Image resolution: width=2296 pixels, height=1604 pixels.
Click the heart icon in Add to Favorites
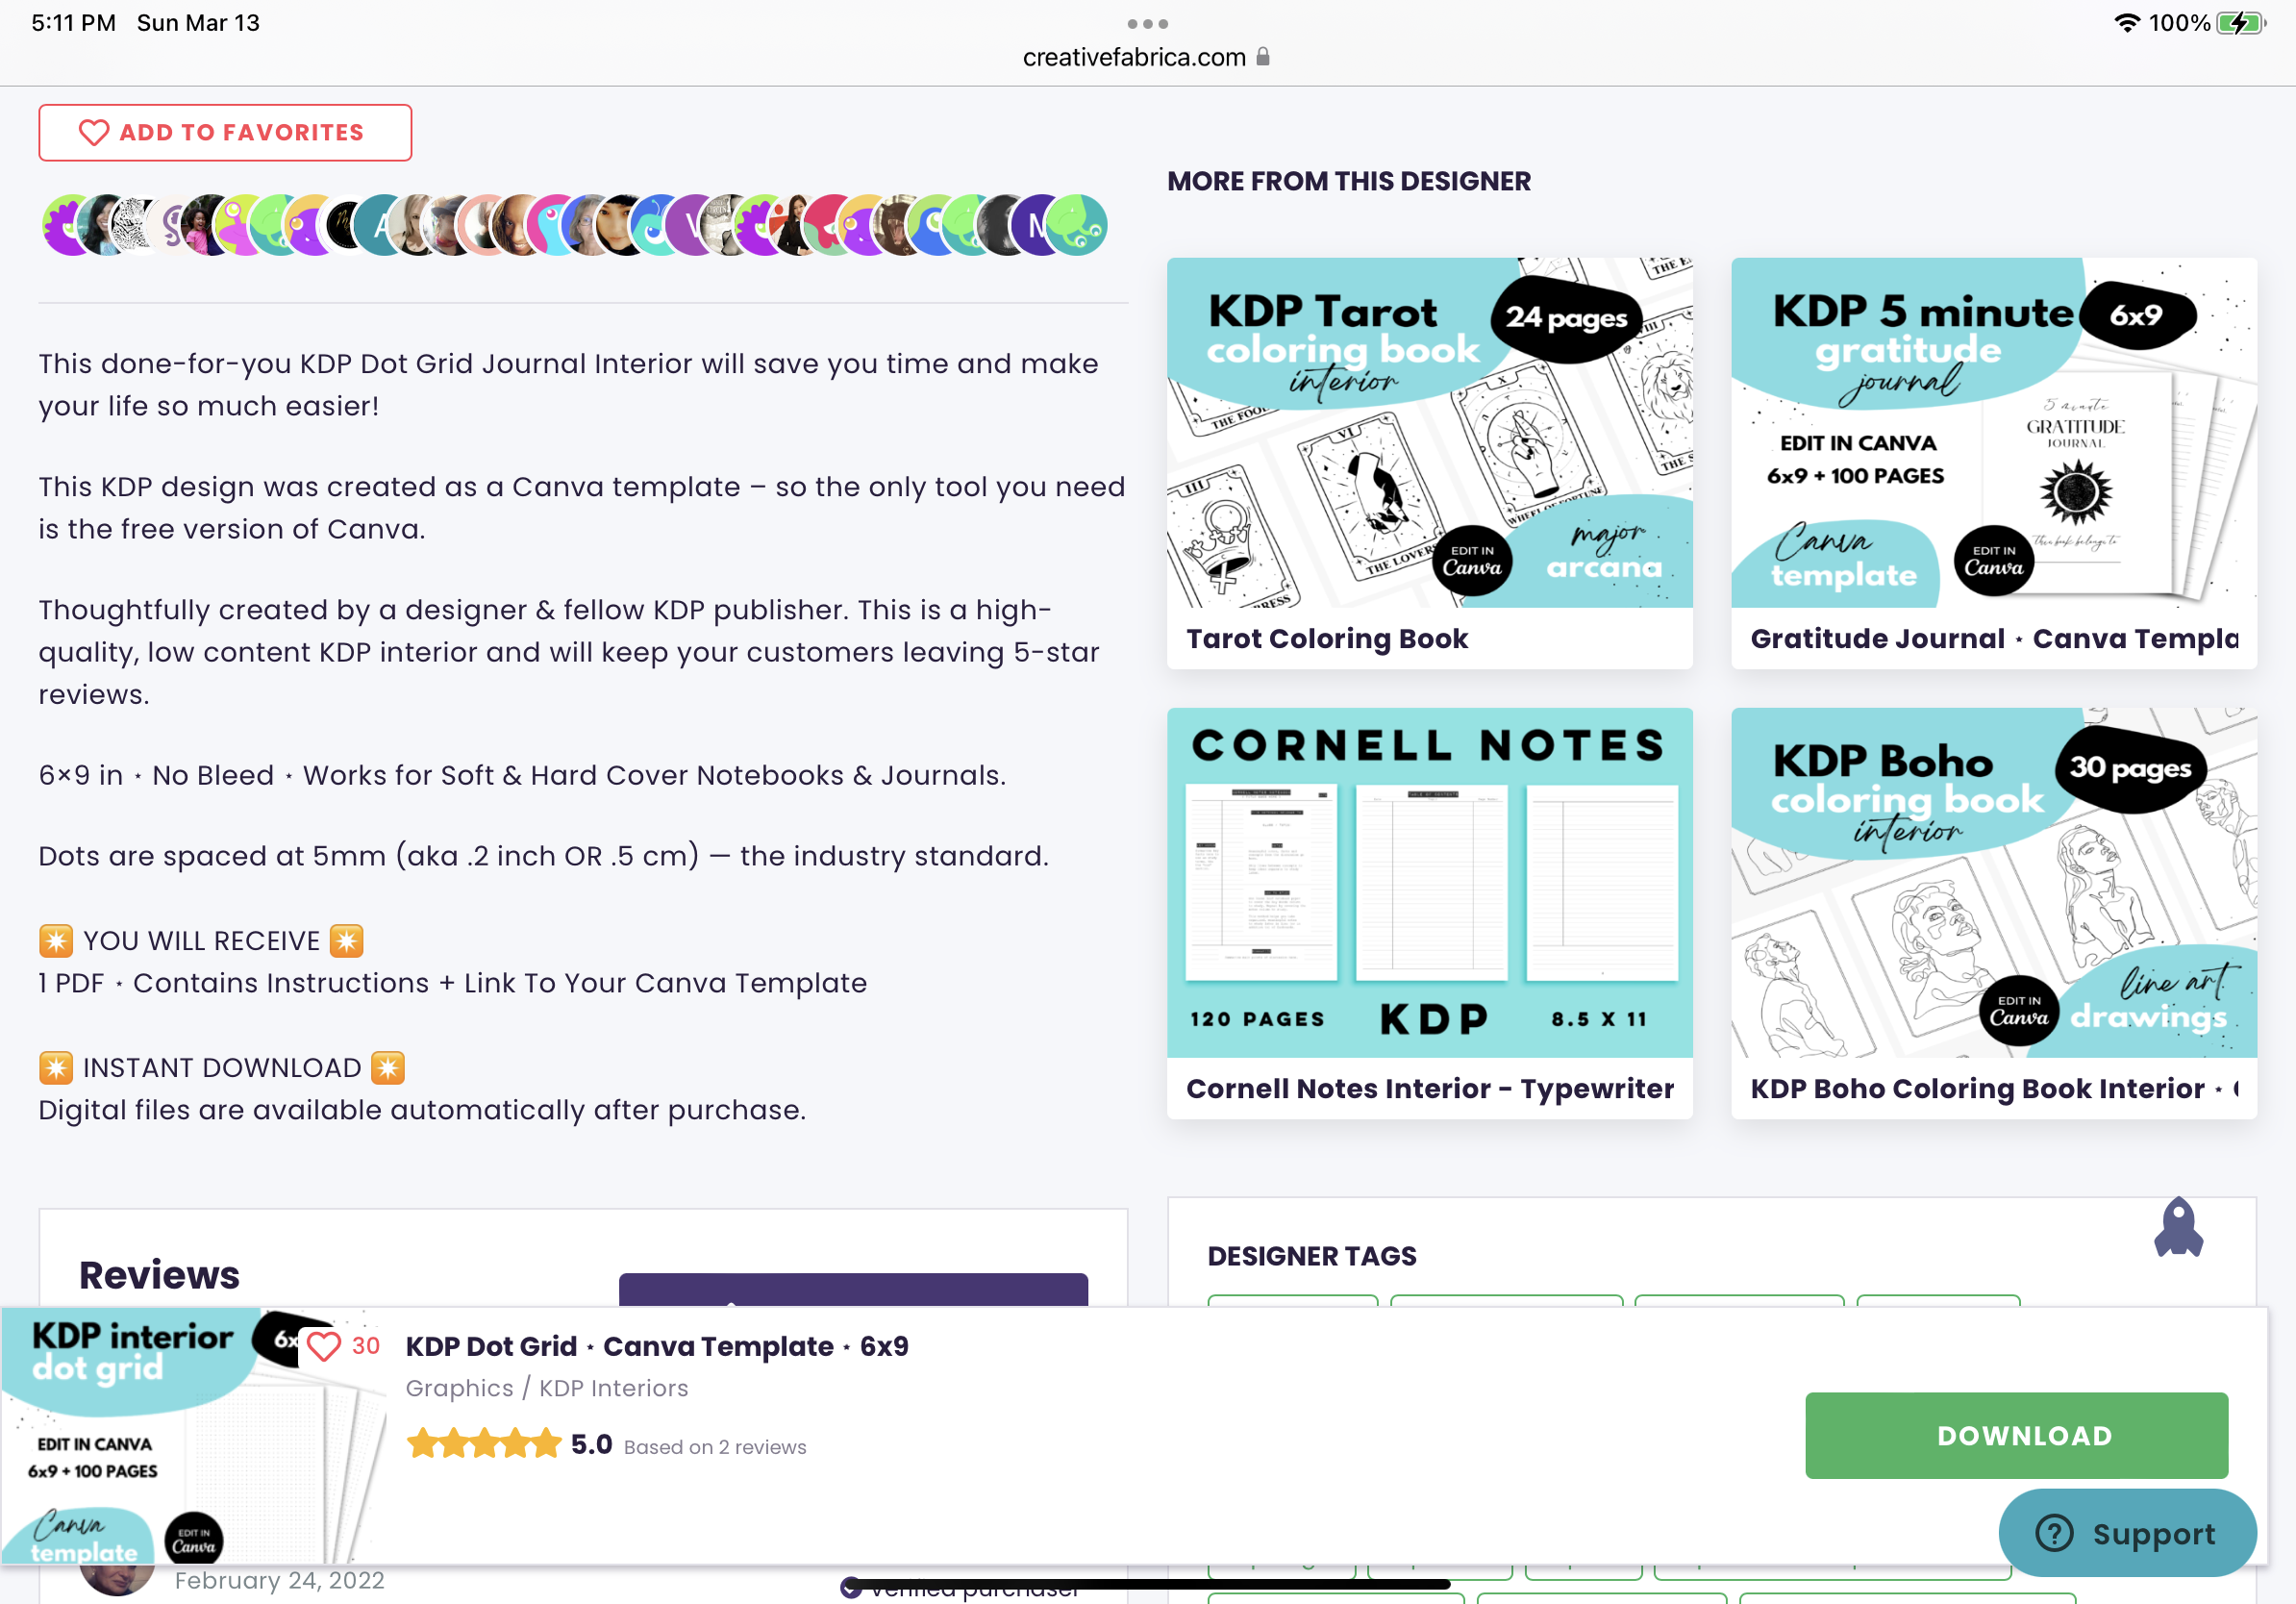pyautogui.click(x=93, y=133)
